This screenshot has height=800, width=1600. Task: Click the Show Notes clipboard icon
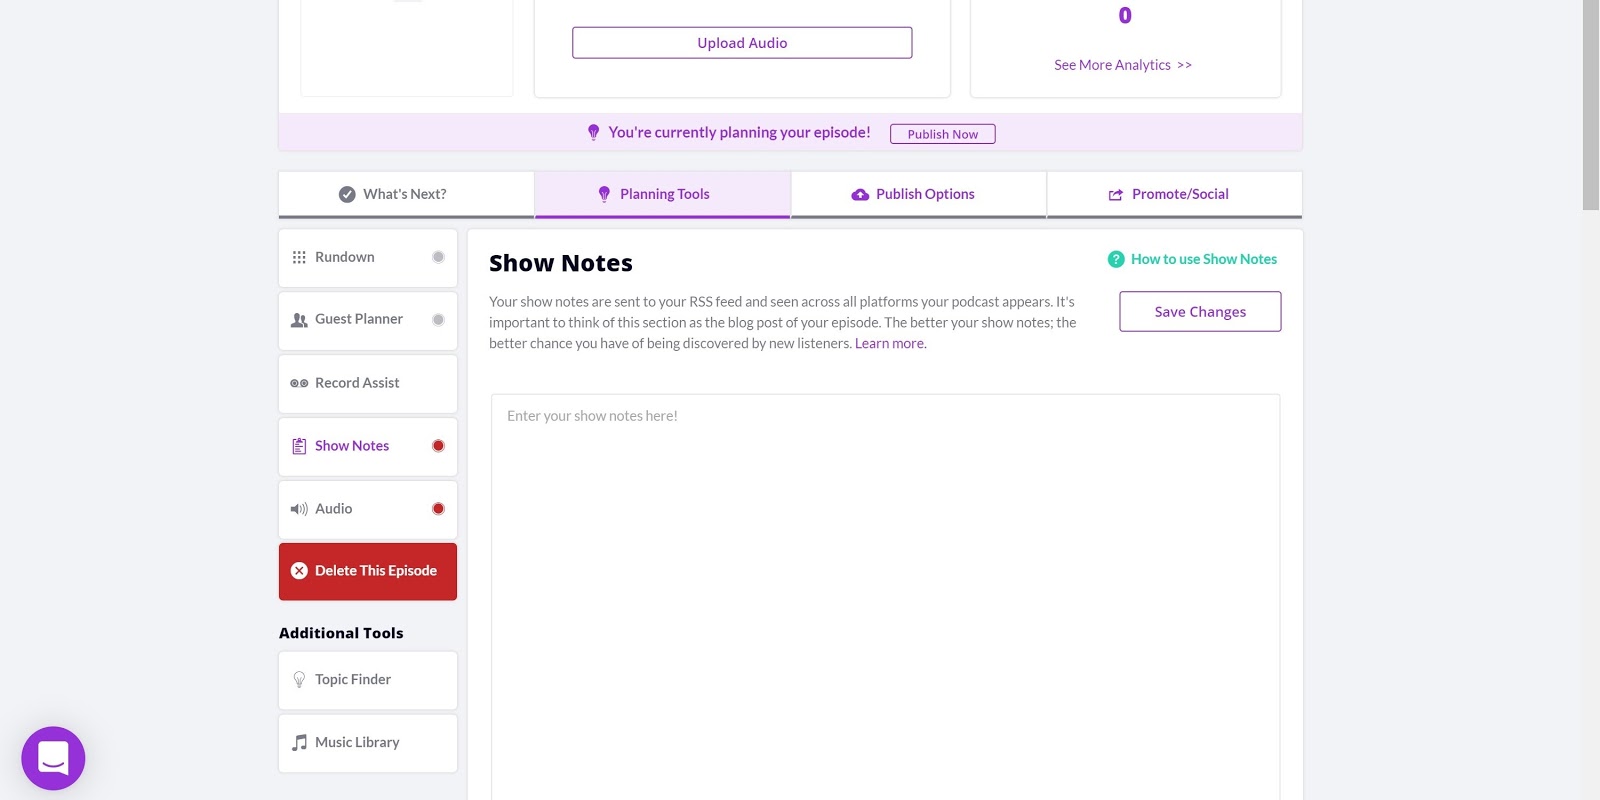[x=299, y=446]
